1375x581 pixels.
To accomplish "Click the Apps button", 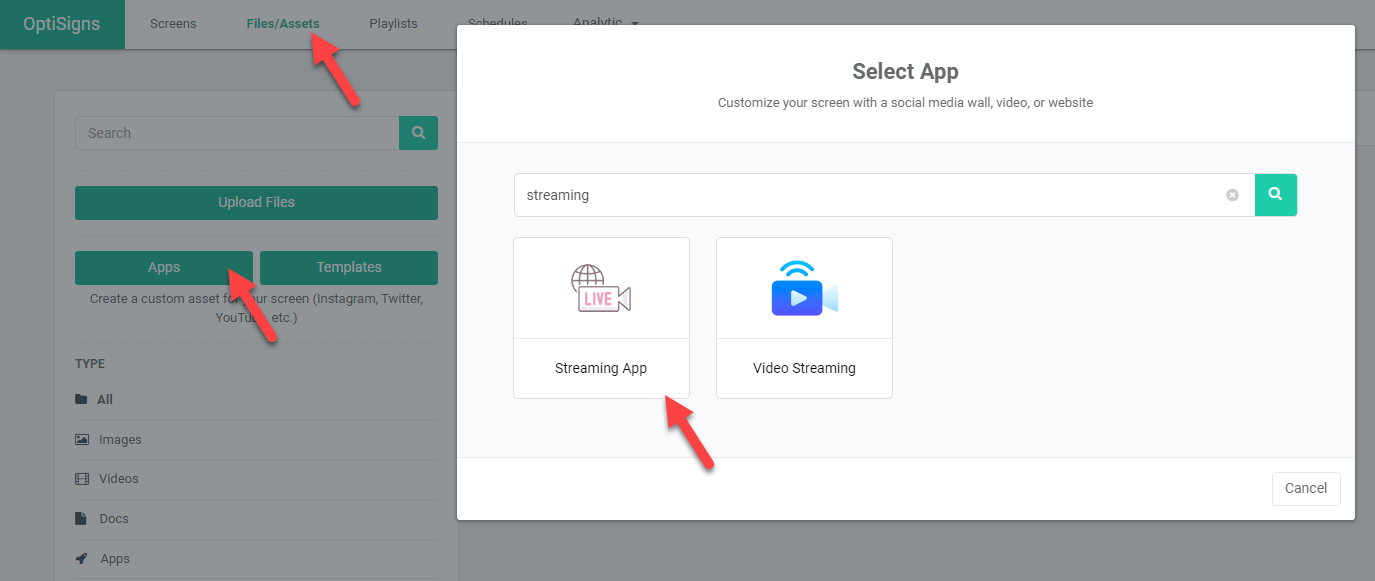I will [x=164, y=267].
